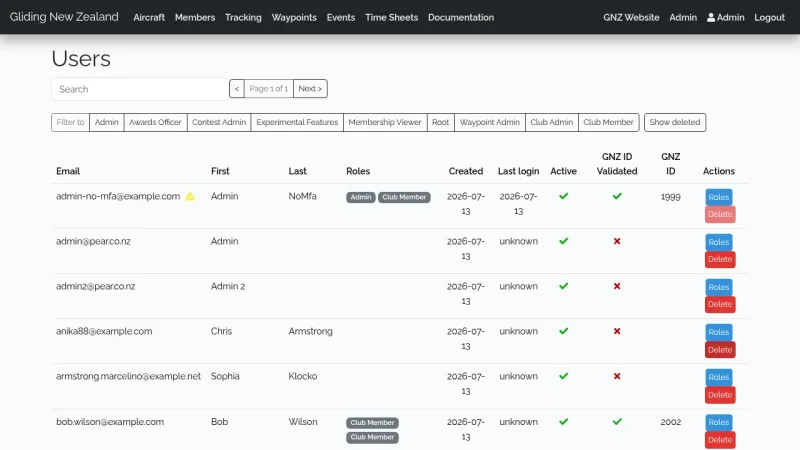The image size is (800, 450).
Task: Click the Created column header
Action: [466, 171]
